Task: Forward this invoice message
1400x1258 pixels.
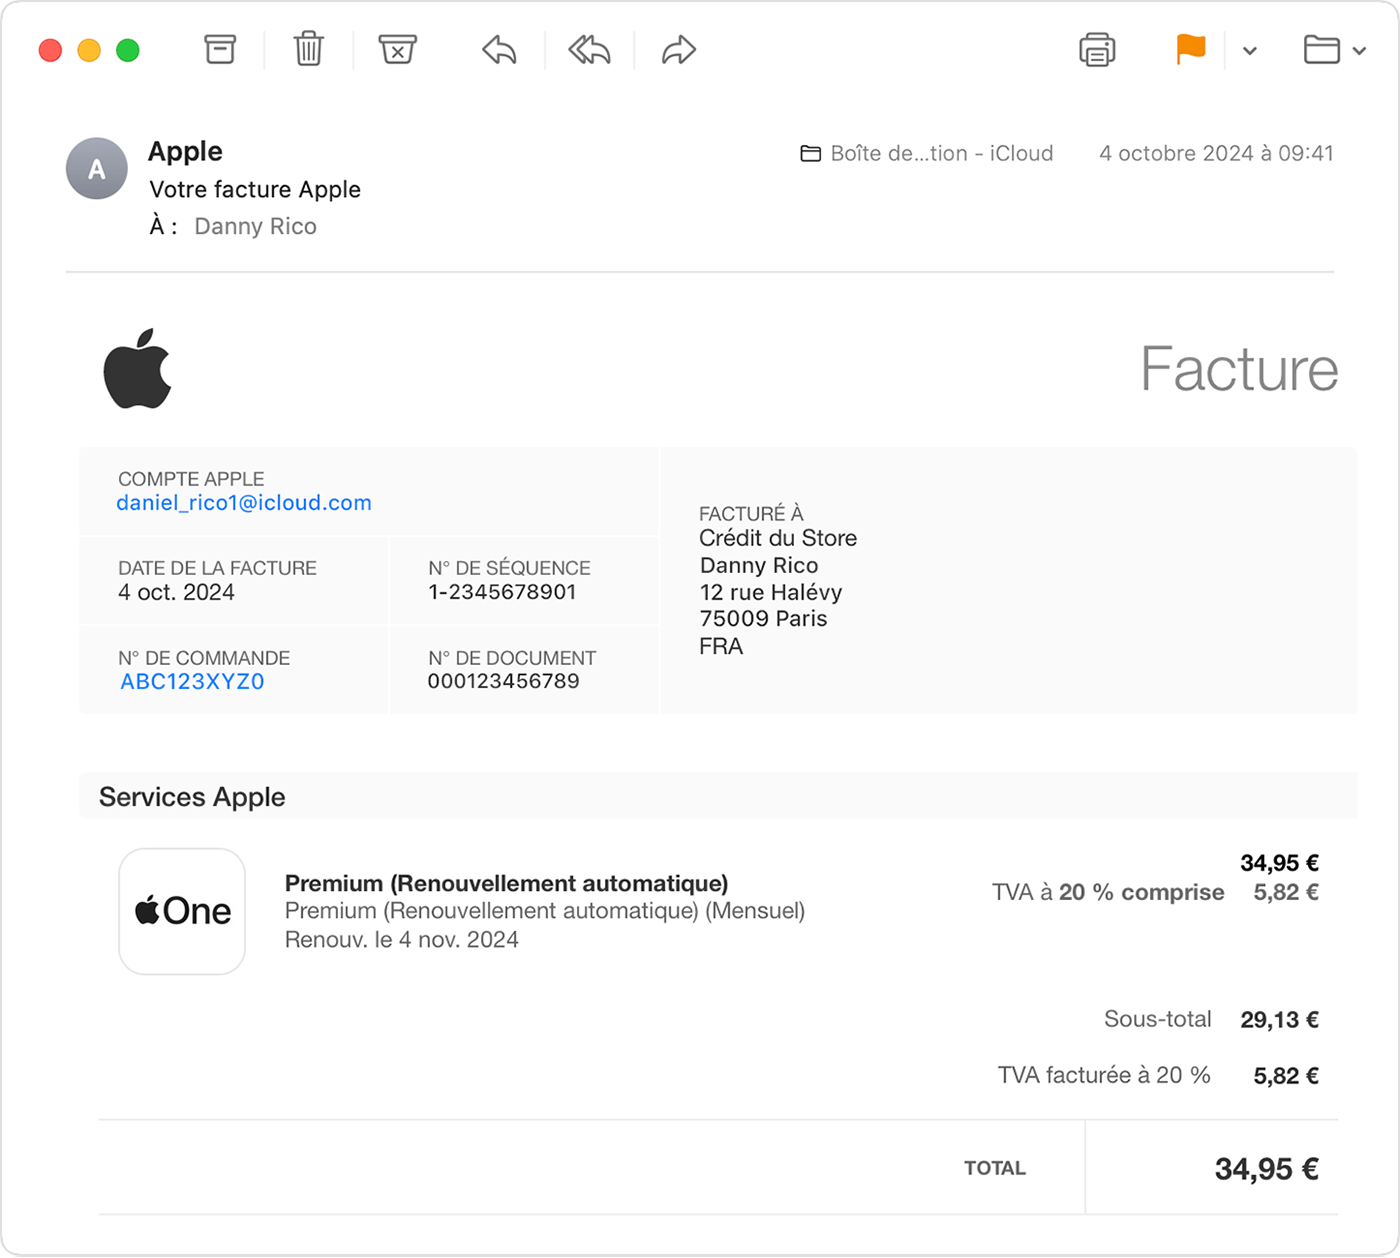Action: [x=677, y=49]
